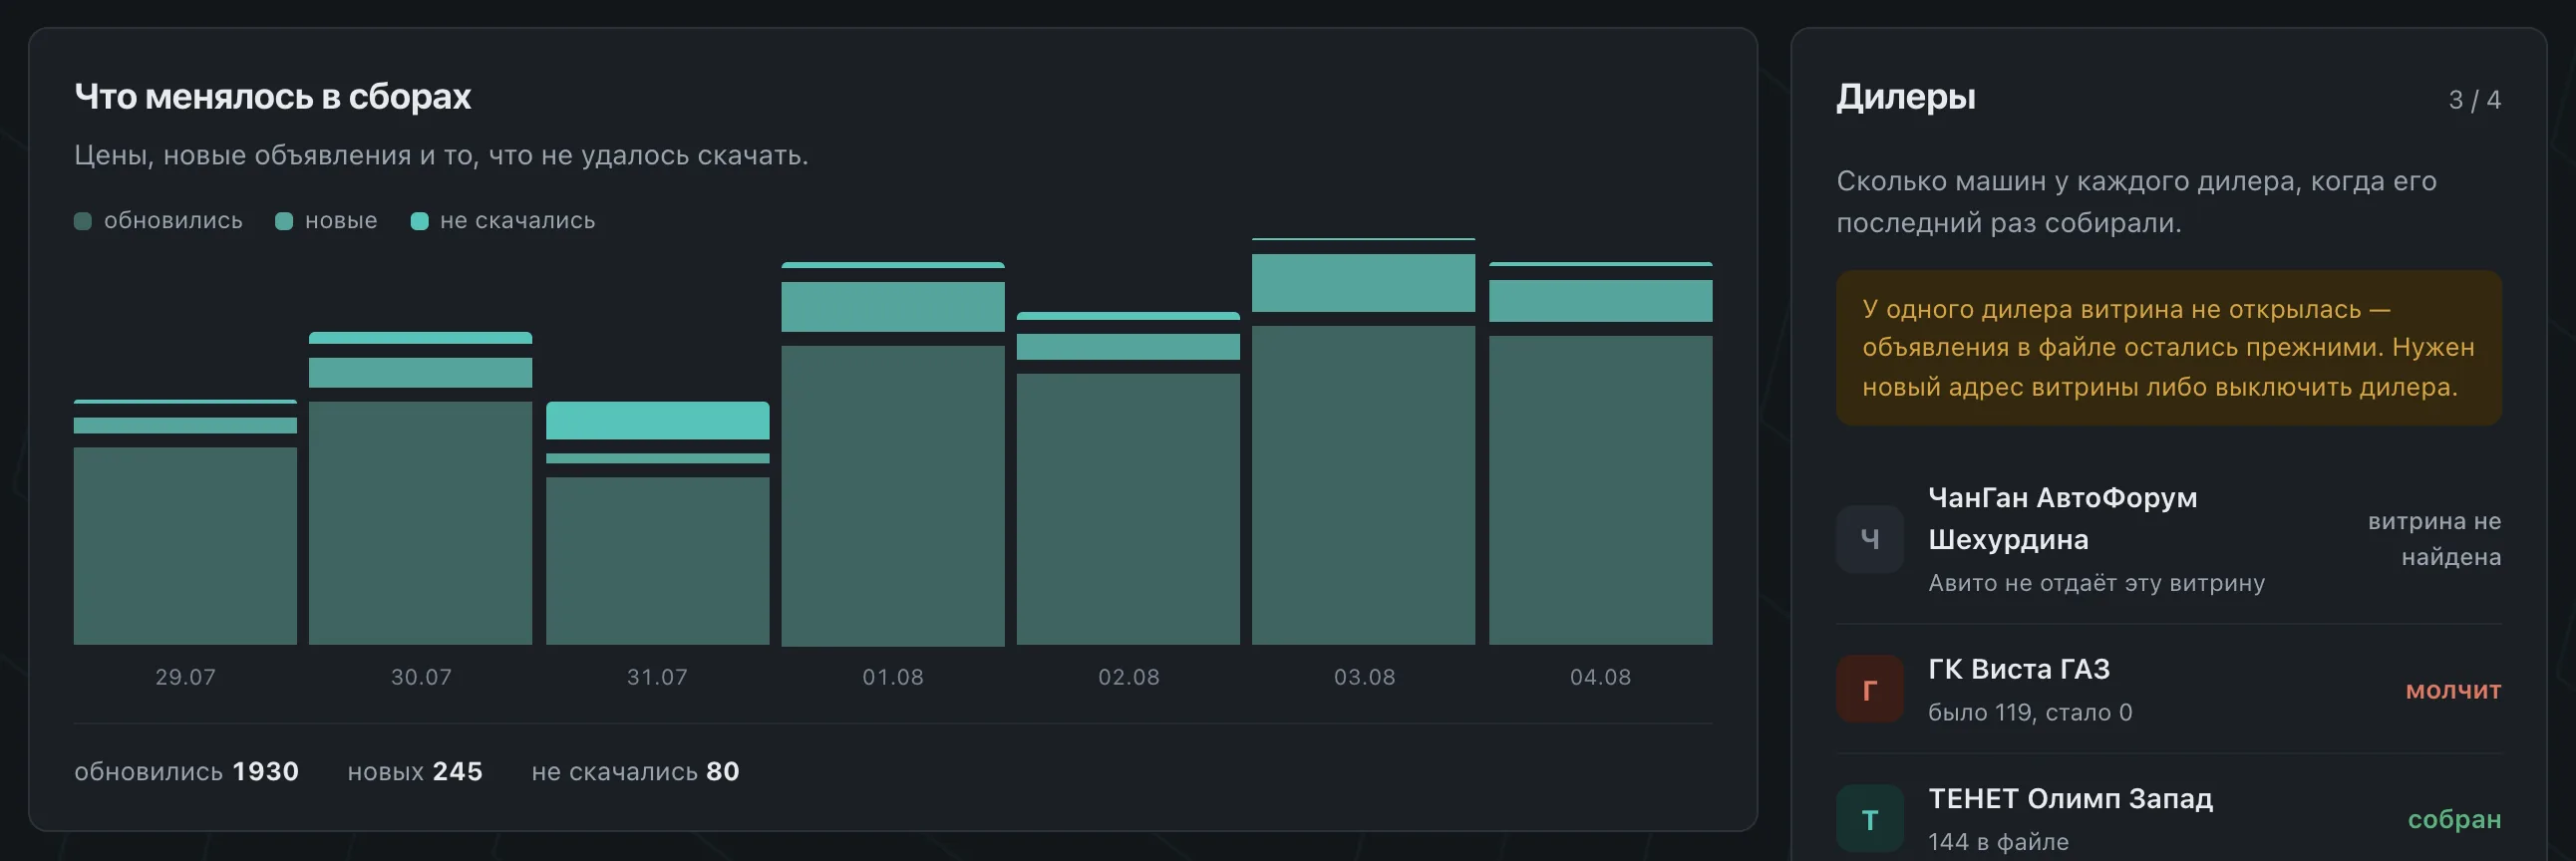This screenshot has width=2576, height=861.
Task: Click the yellow витрина не открылась warning banner
Action: tap(2168, 348)
